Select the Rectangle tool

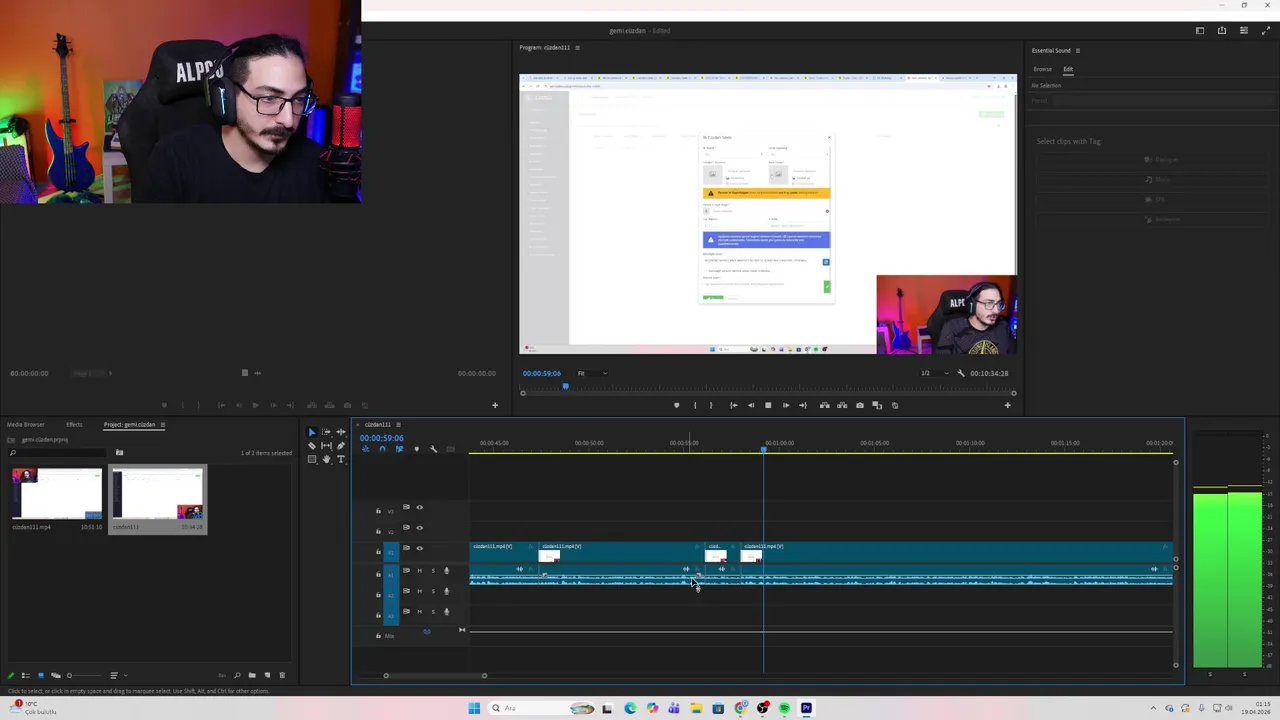coord(312,459)
